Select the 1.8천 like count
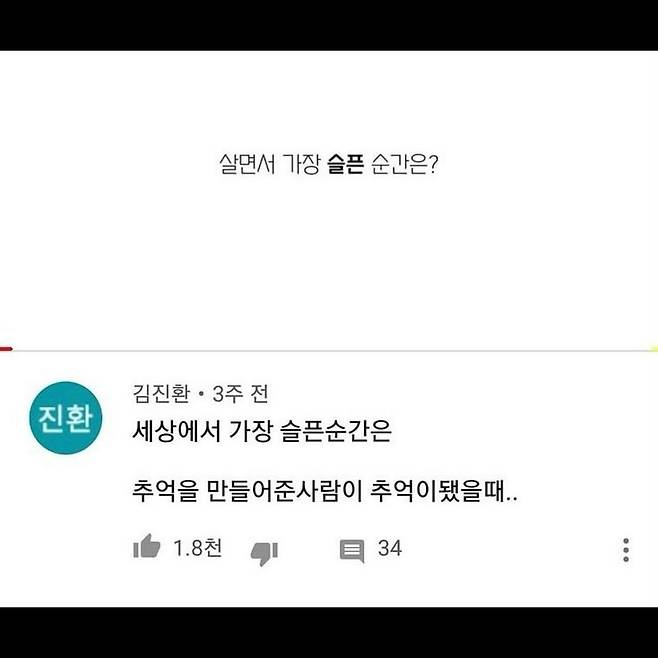This screenshot has width=658, height=658. click(198, 548)
